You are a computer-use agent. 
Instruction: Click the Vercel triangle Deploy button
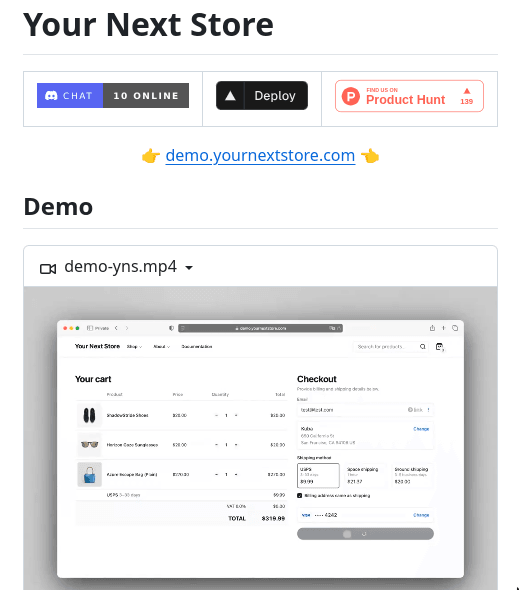[x=262, y=96]
